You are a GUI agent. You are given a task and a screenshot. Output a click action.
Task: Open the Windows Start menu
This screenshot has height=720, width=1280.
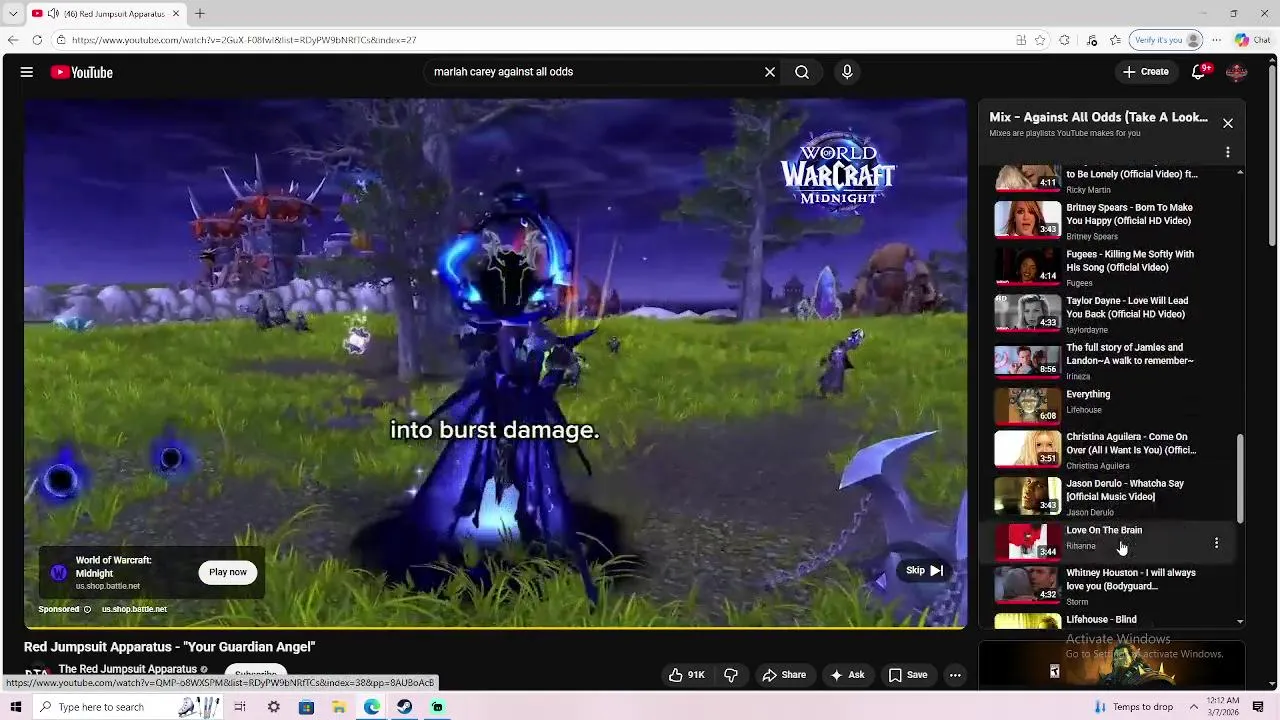[x=15, y=707]
